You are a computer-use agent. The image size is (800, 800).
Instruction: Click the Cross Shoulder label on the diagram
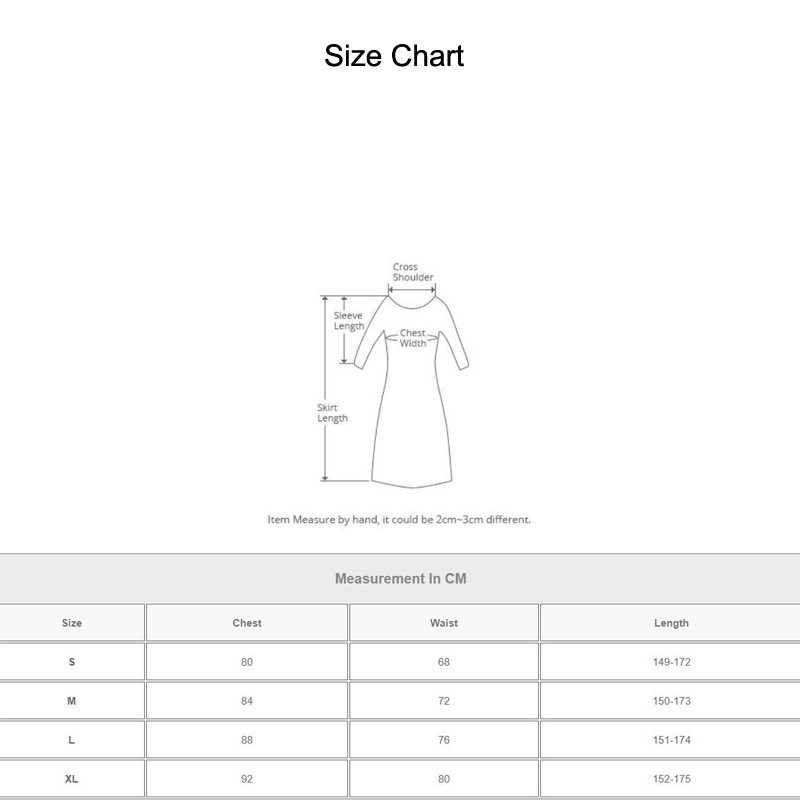(x=411, y=272)
